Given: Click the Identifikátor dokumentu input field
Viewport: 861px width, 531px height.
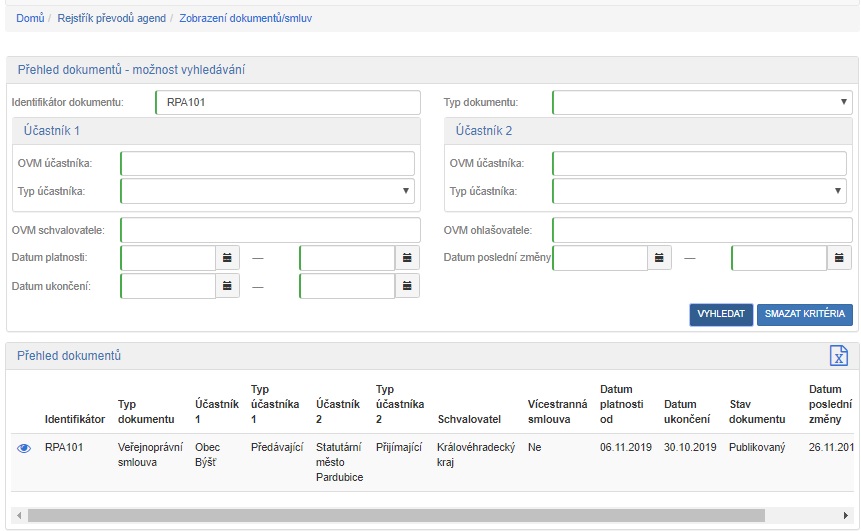Looking at the screenshot, I should [x=288, y=103].
